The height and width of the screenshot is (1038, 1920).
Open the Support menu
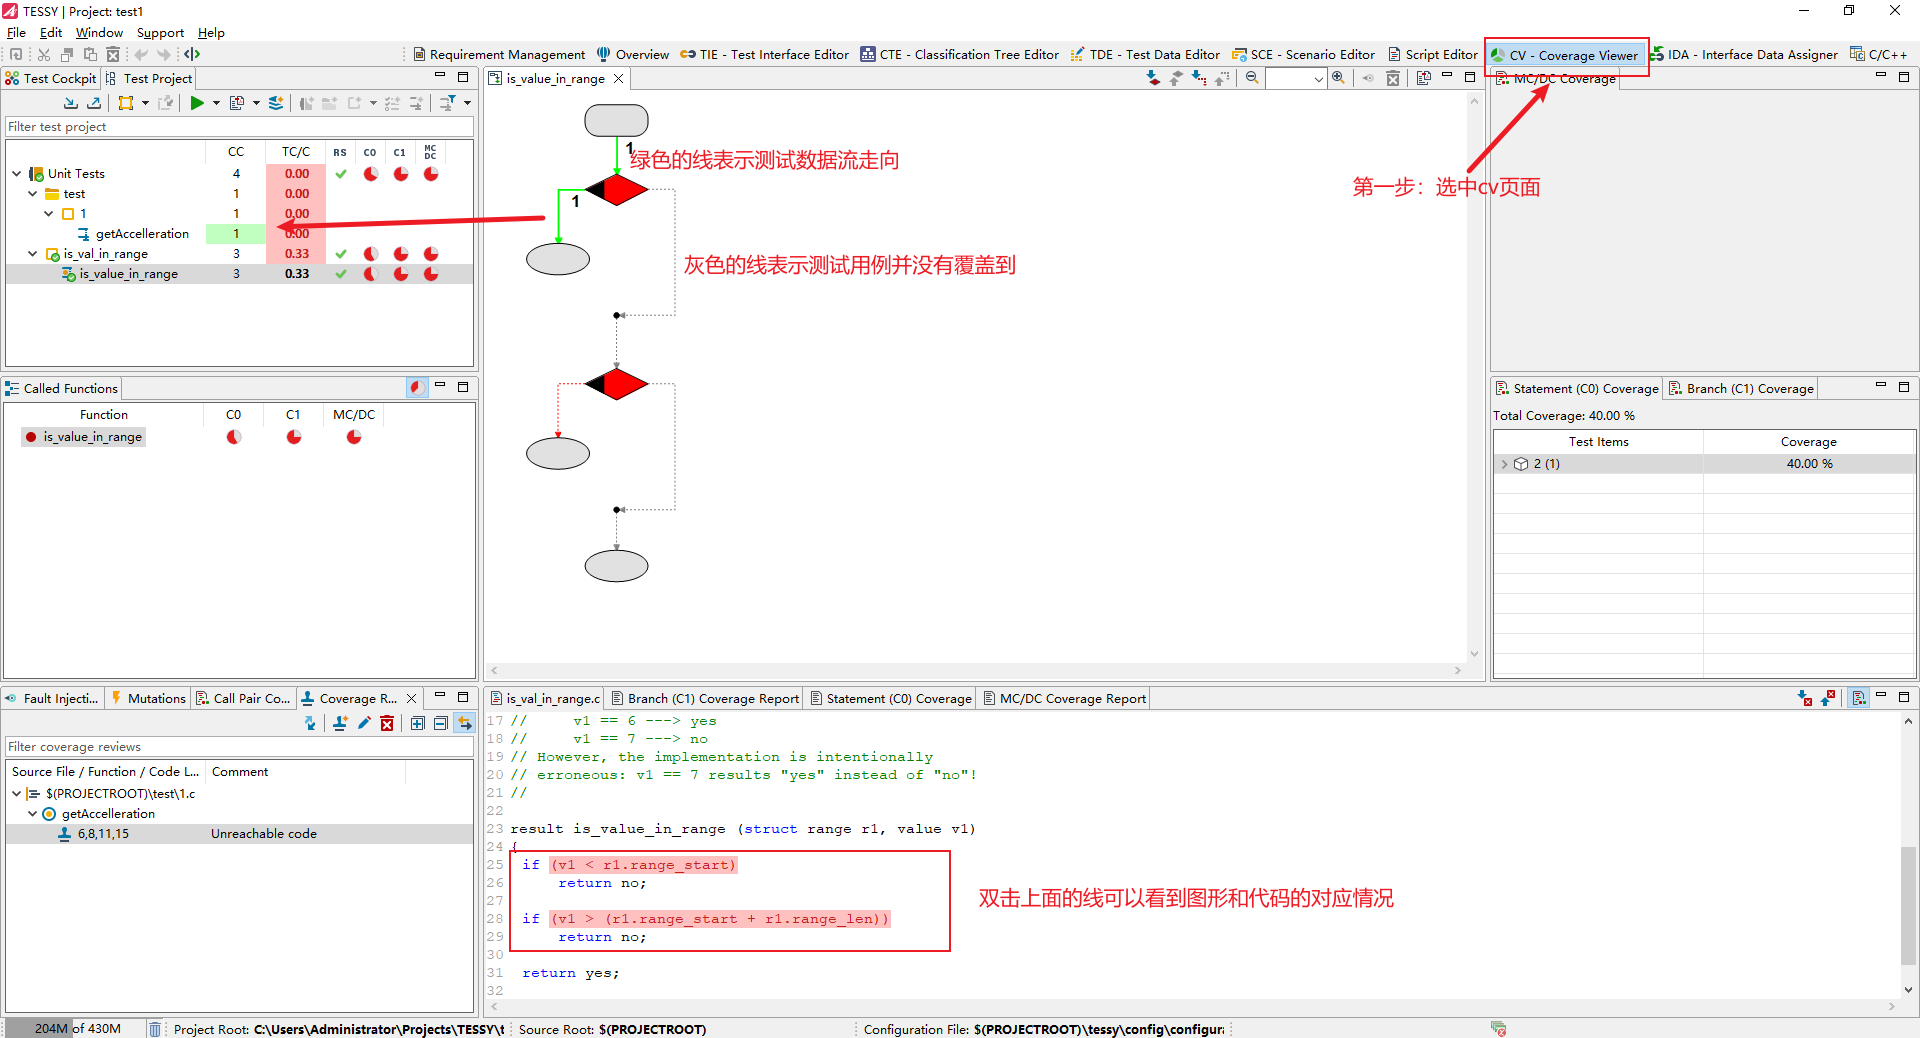(160, 33)
